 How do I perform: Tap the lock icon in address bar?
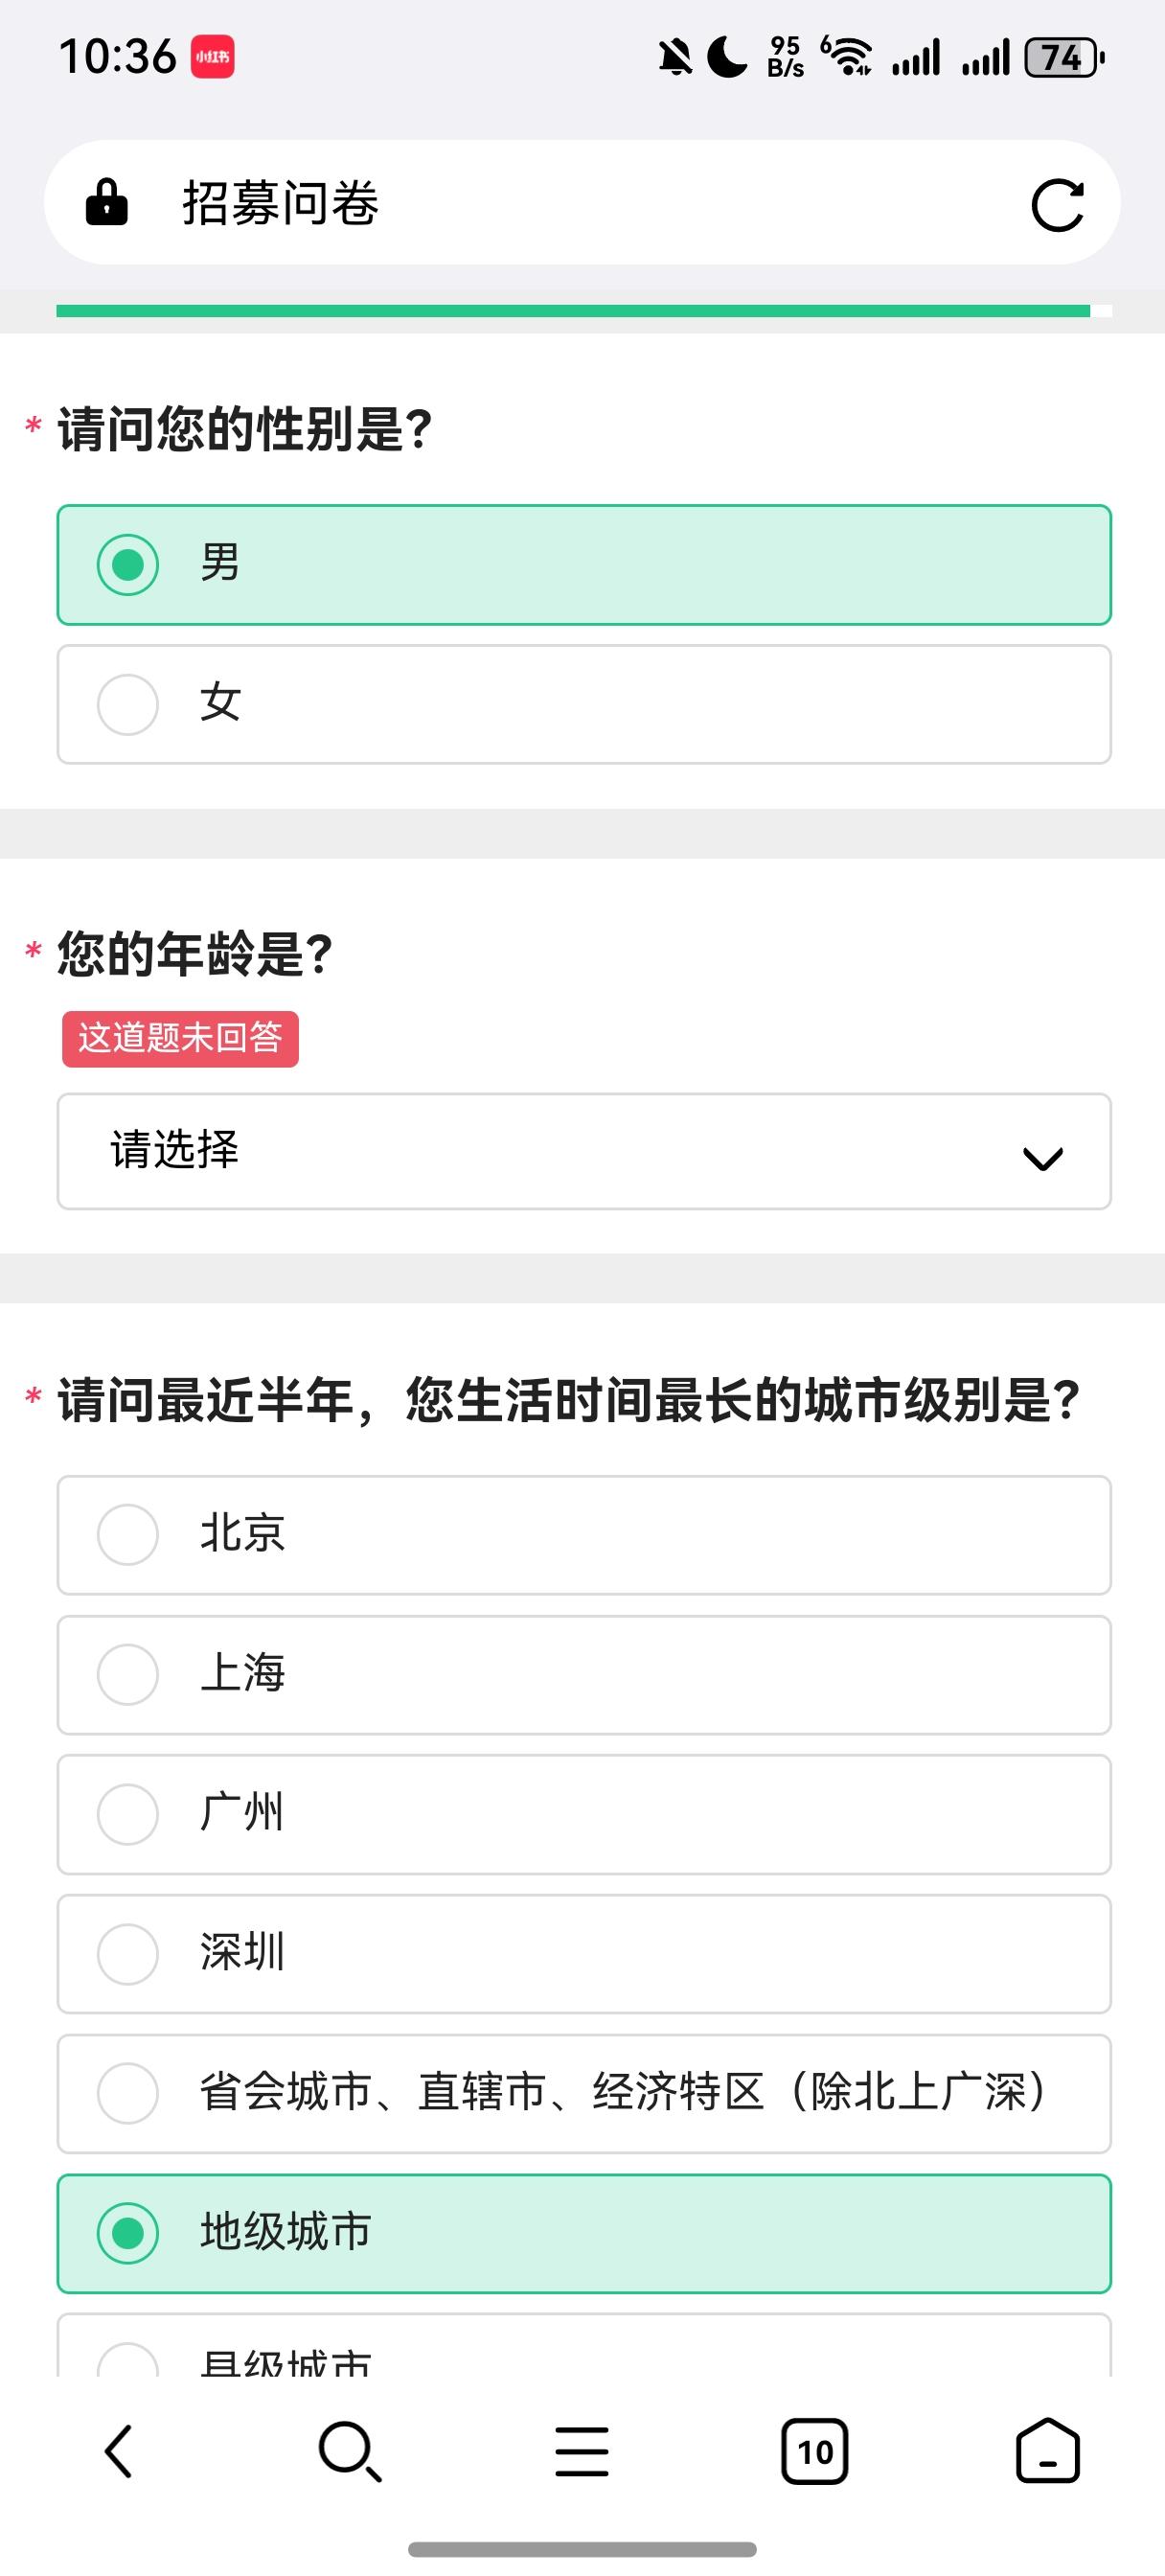pyautogui.click(x=107, y=203)
